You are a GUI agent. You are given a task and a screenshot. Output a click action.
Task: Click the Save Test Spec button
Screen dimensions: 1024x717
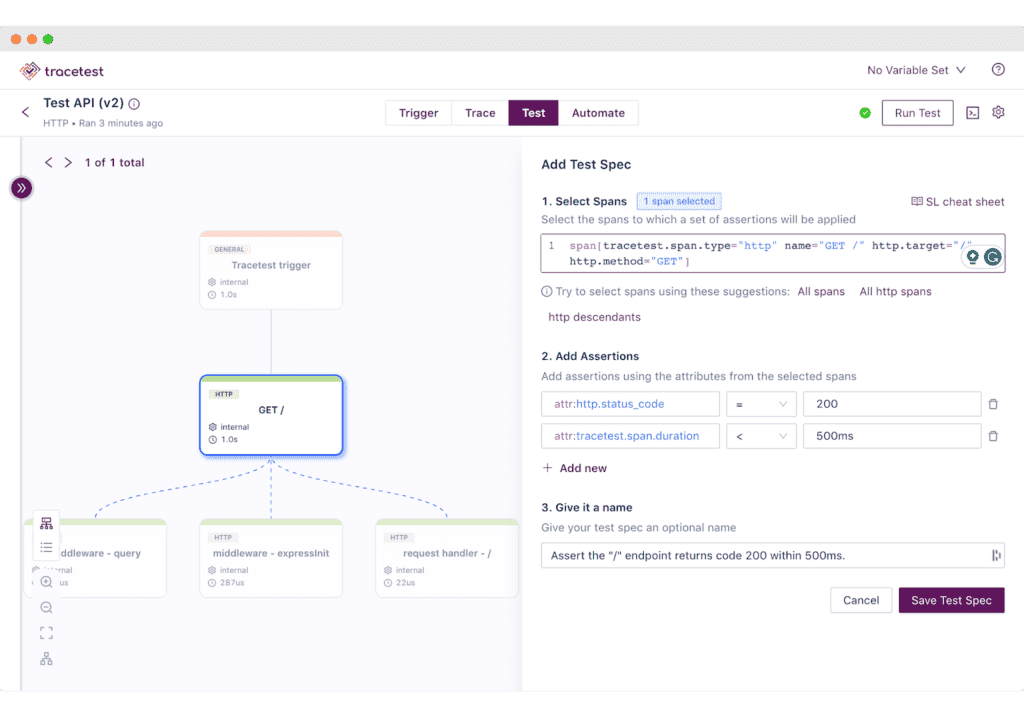coord(951,600)
